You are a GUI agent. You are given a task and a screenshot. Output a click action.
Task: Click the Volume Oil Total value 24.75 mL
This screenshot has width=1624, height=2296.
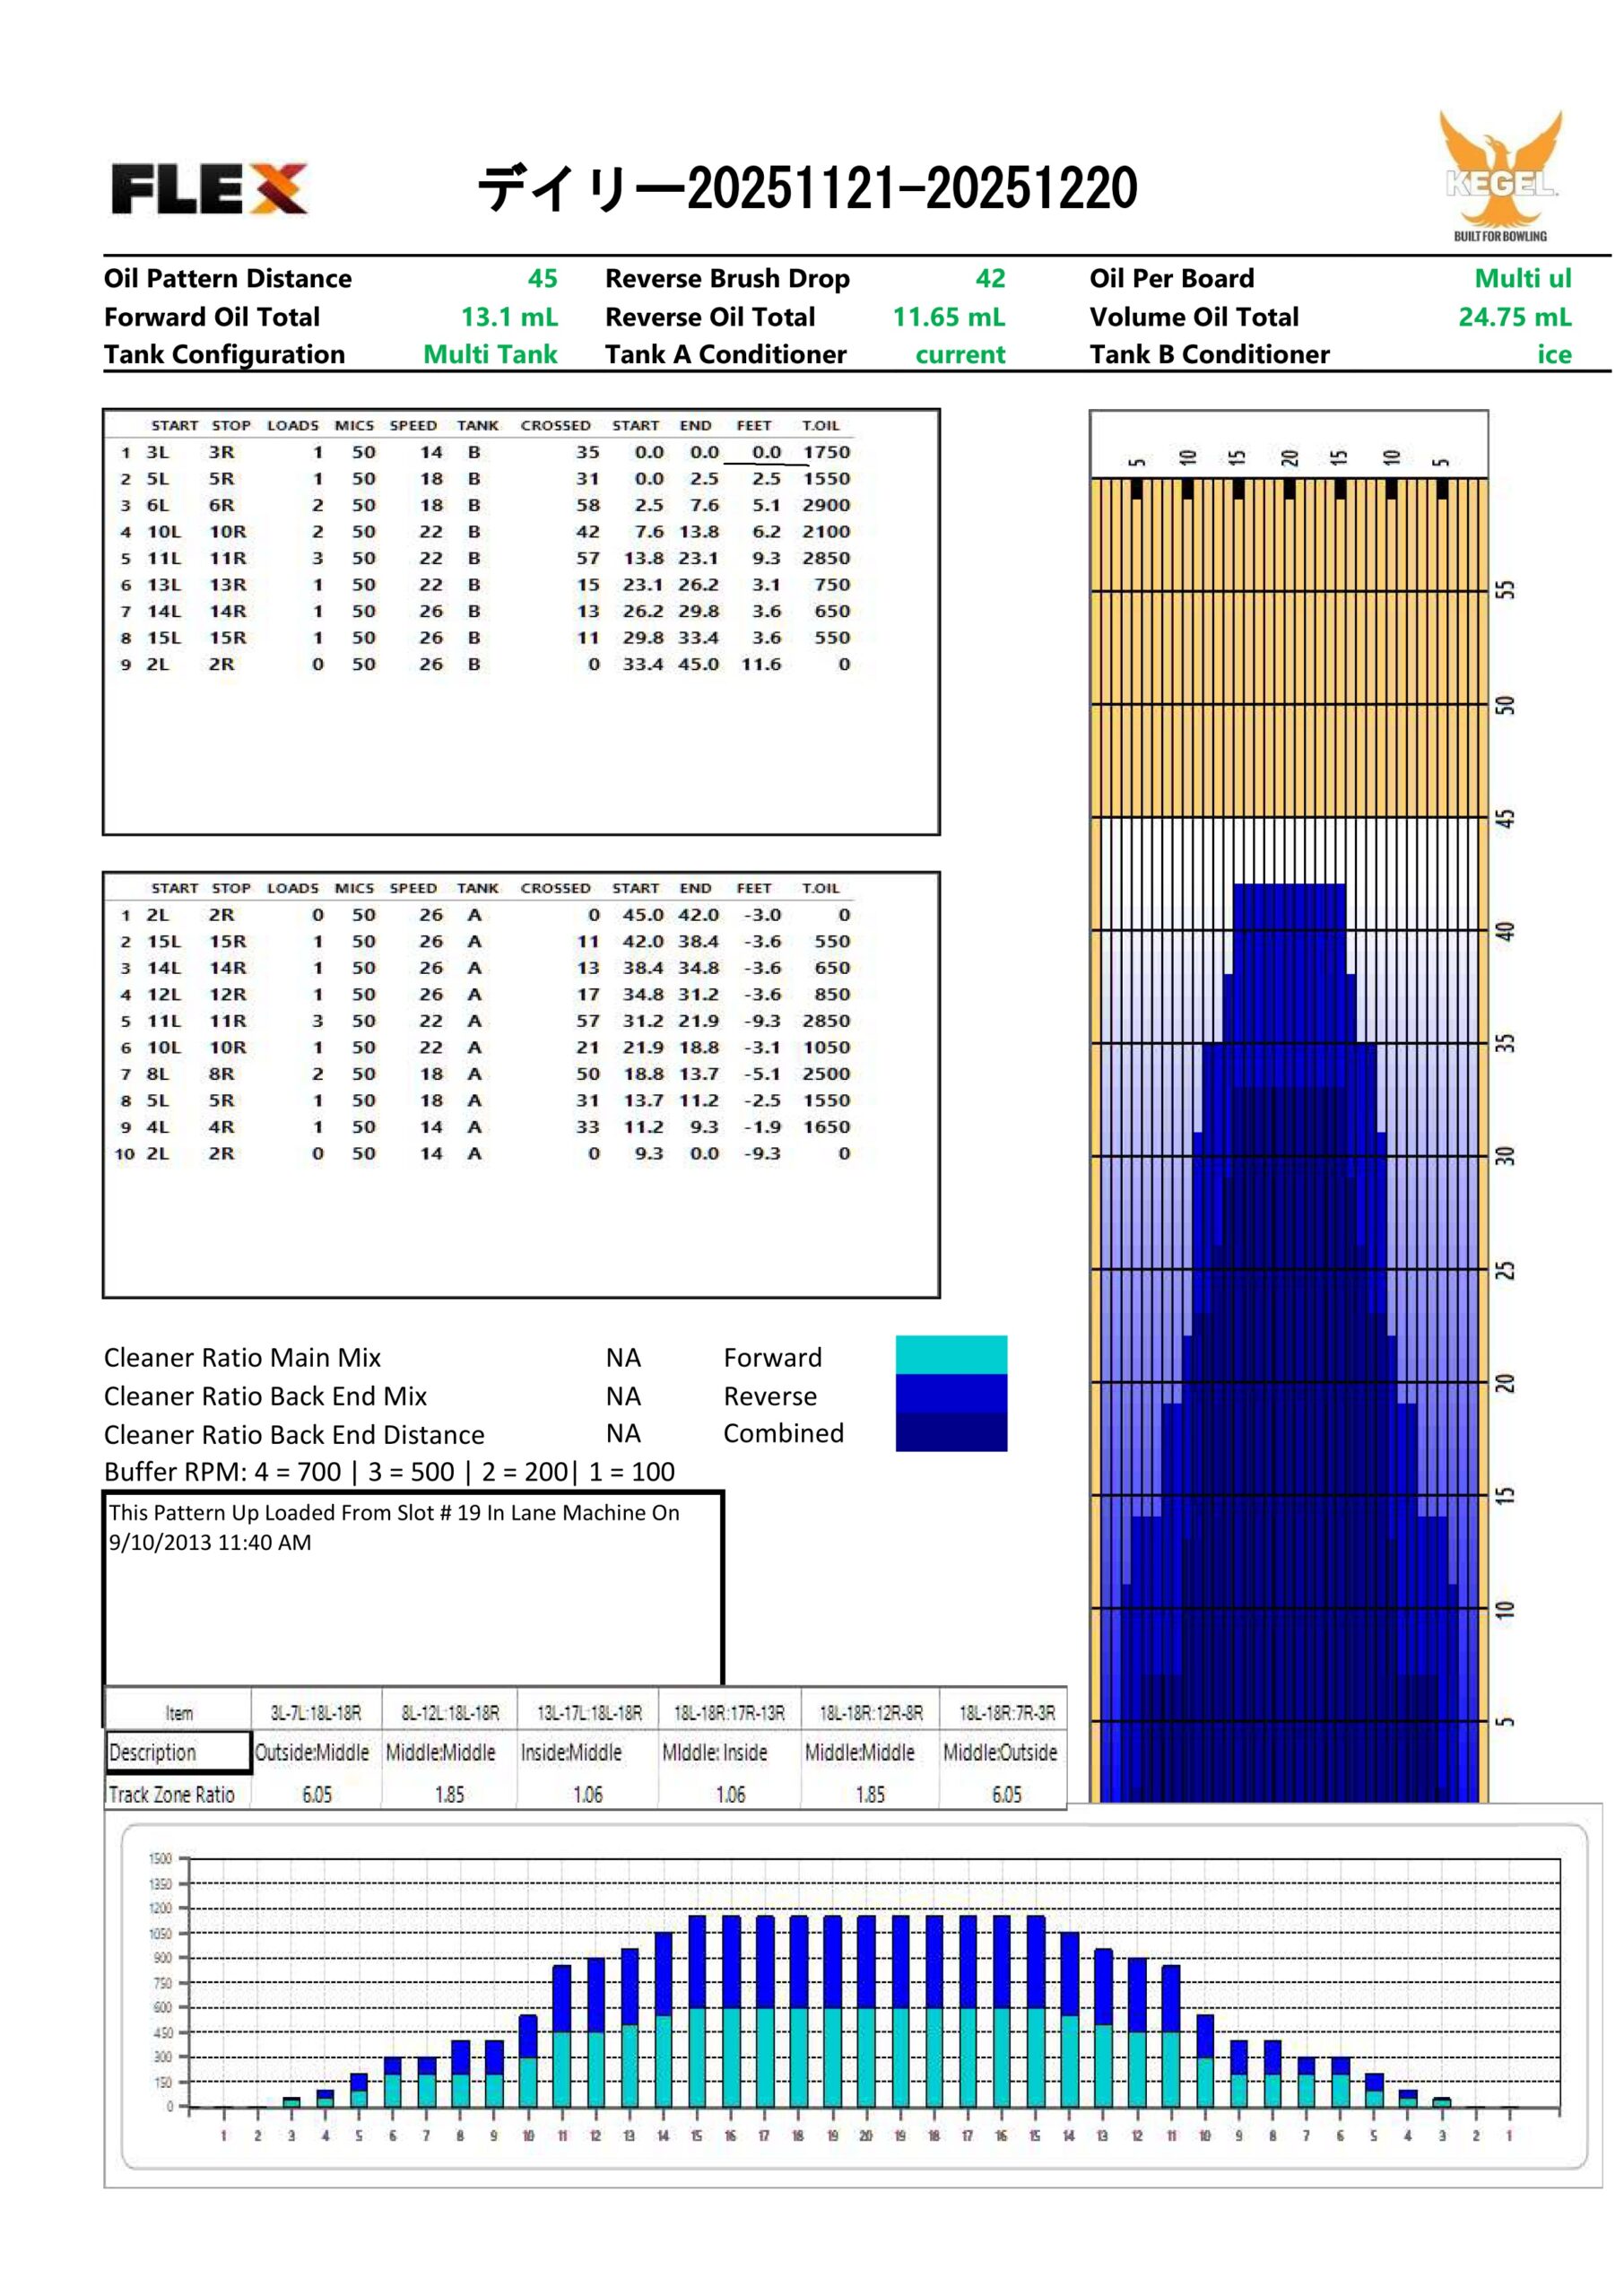1514,317
